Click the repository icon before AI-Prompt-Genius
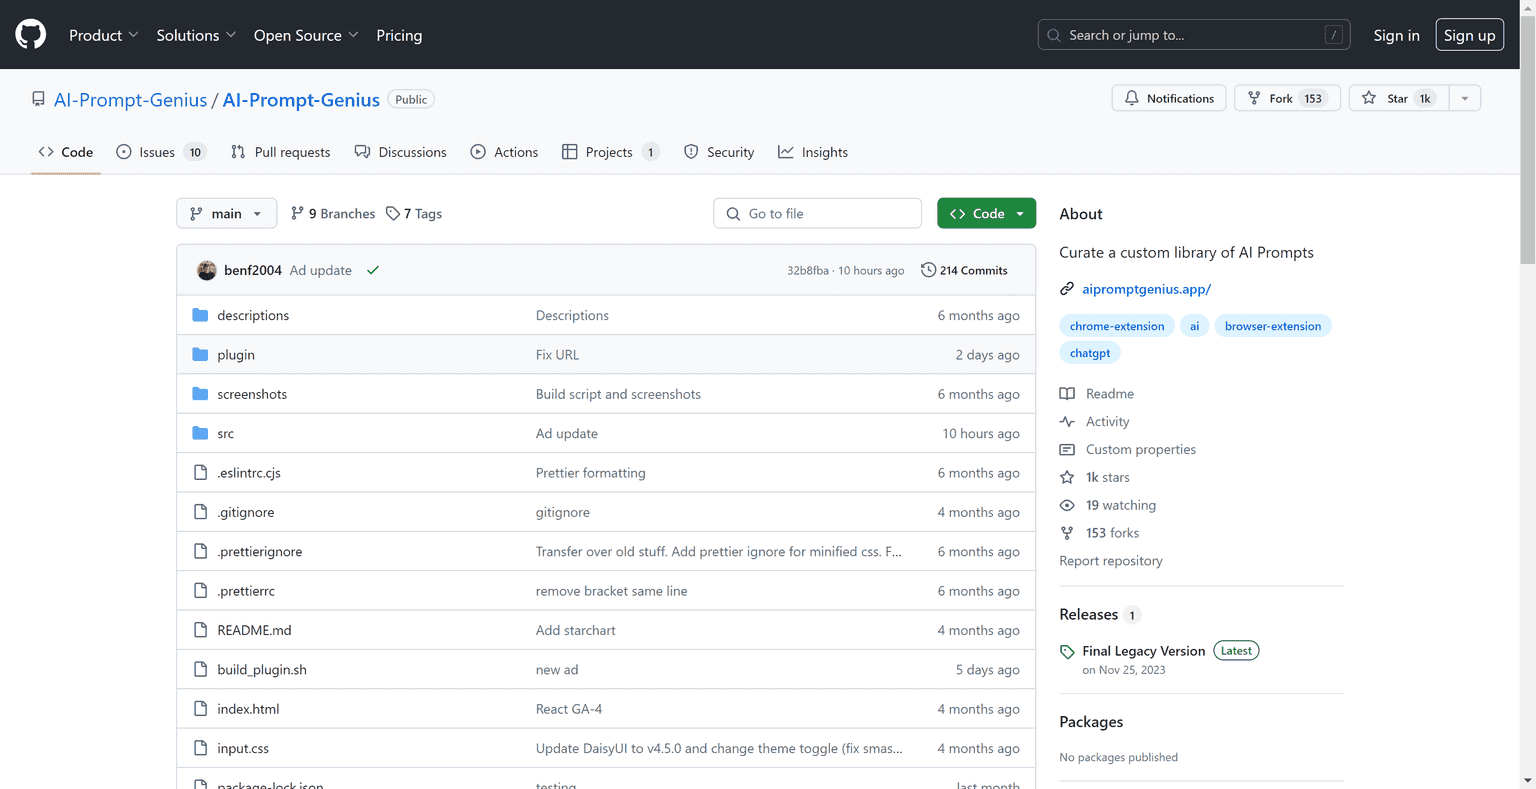The height and width of the screenshot is (789, 1536). [38, 99]
